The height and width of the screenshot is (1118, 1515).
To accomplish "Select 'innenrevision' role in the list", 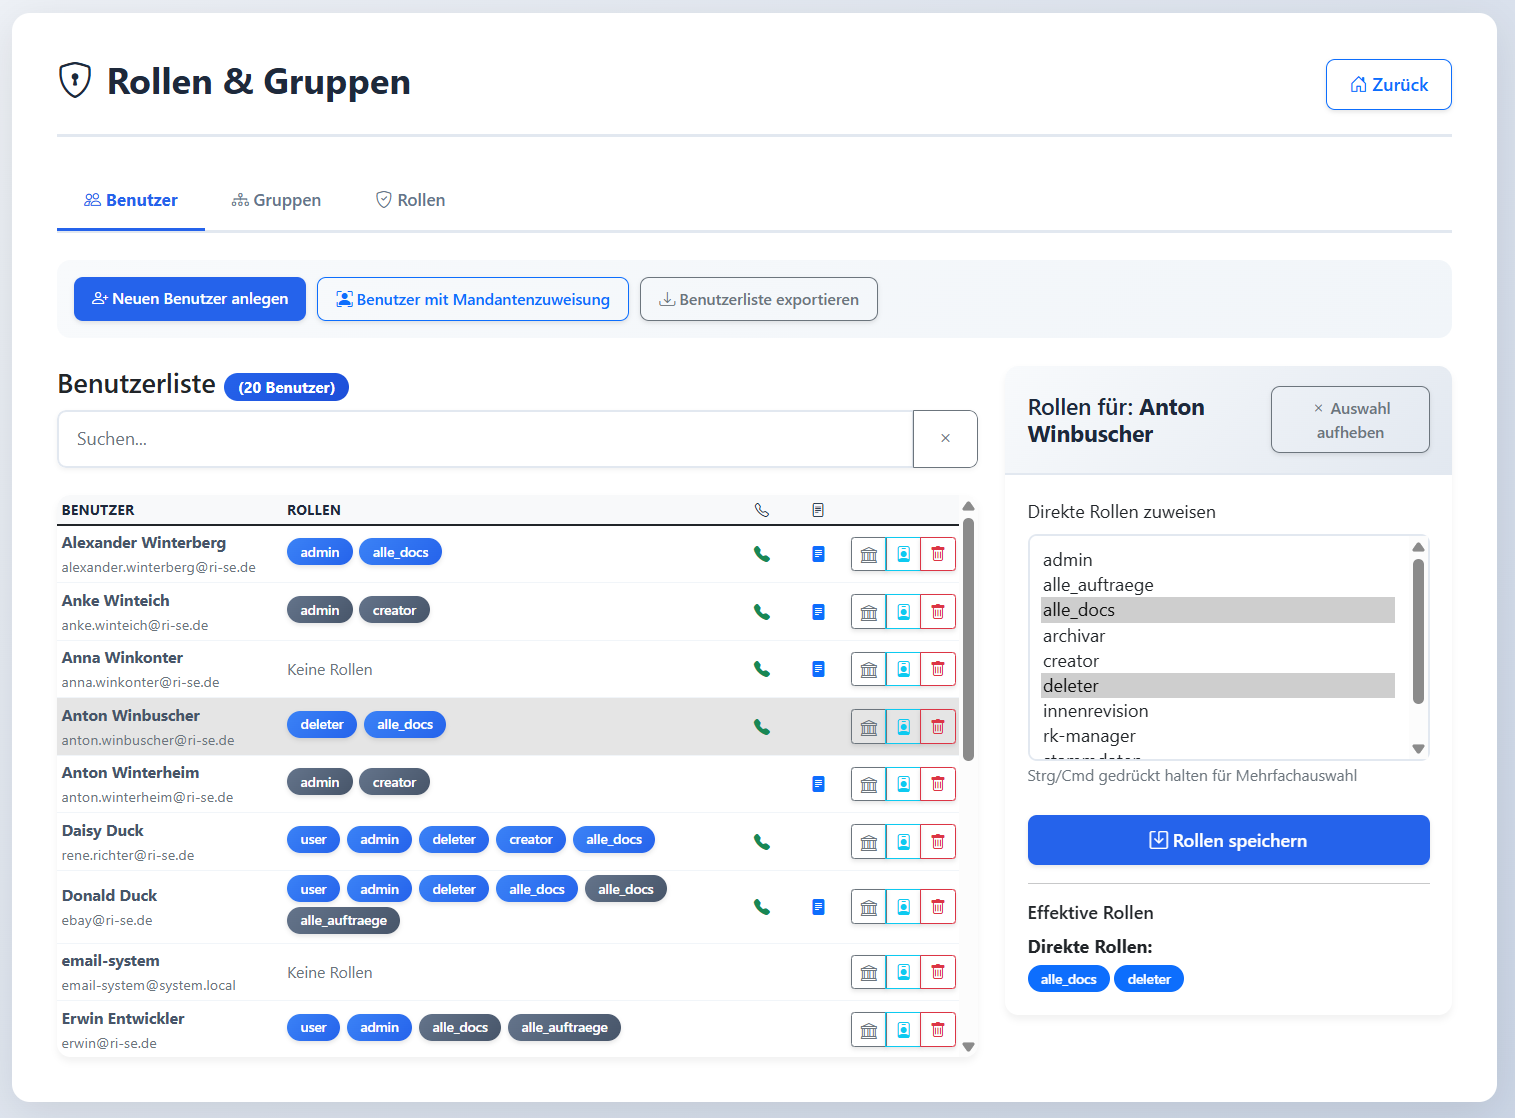I will tap(1095, 711).
